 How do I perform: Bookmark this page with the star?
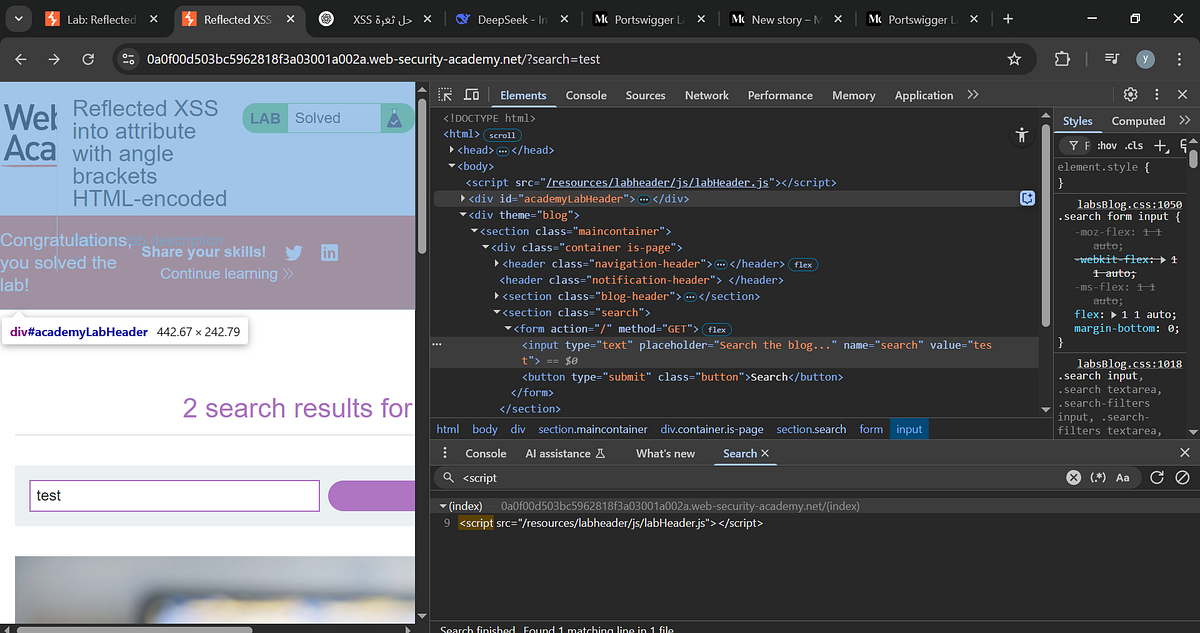click(1014, 59)
